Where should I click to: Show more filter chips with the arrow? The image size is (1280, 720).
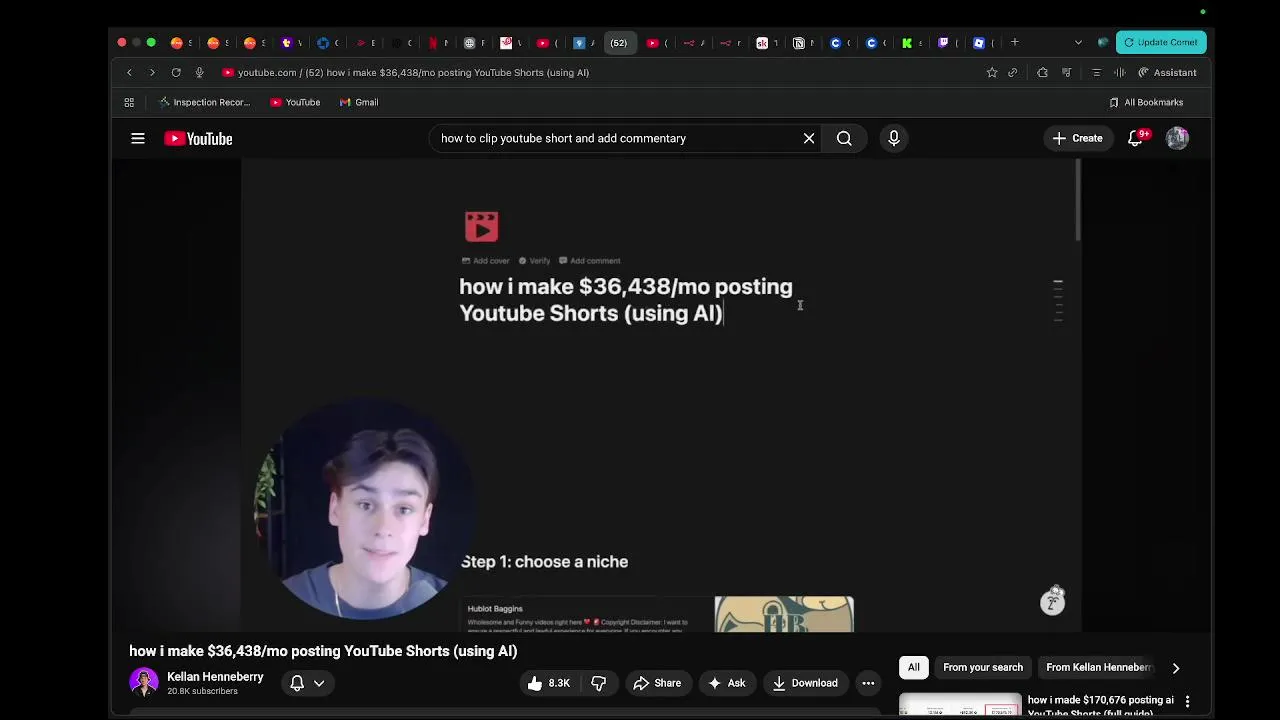point(1176,667)
